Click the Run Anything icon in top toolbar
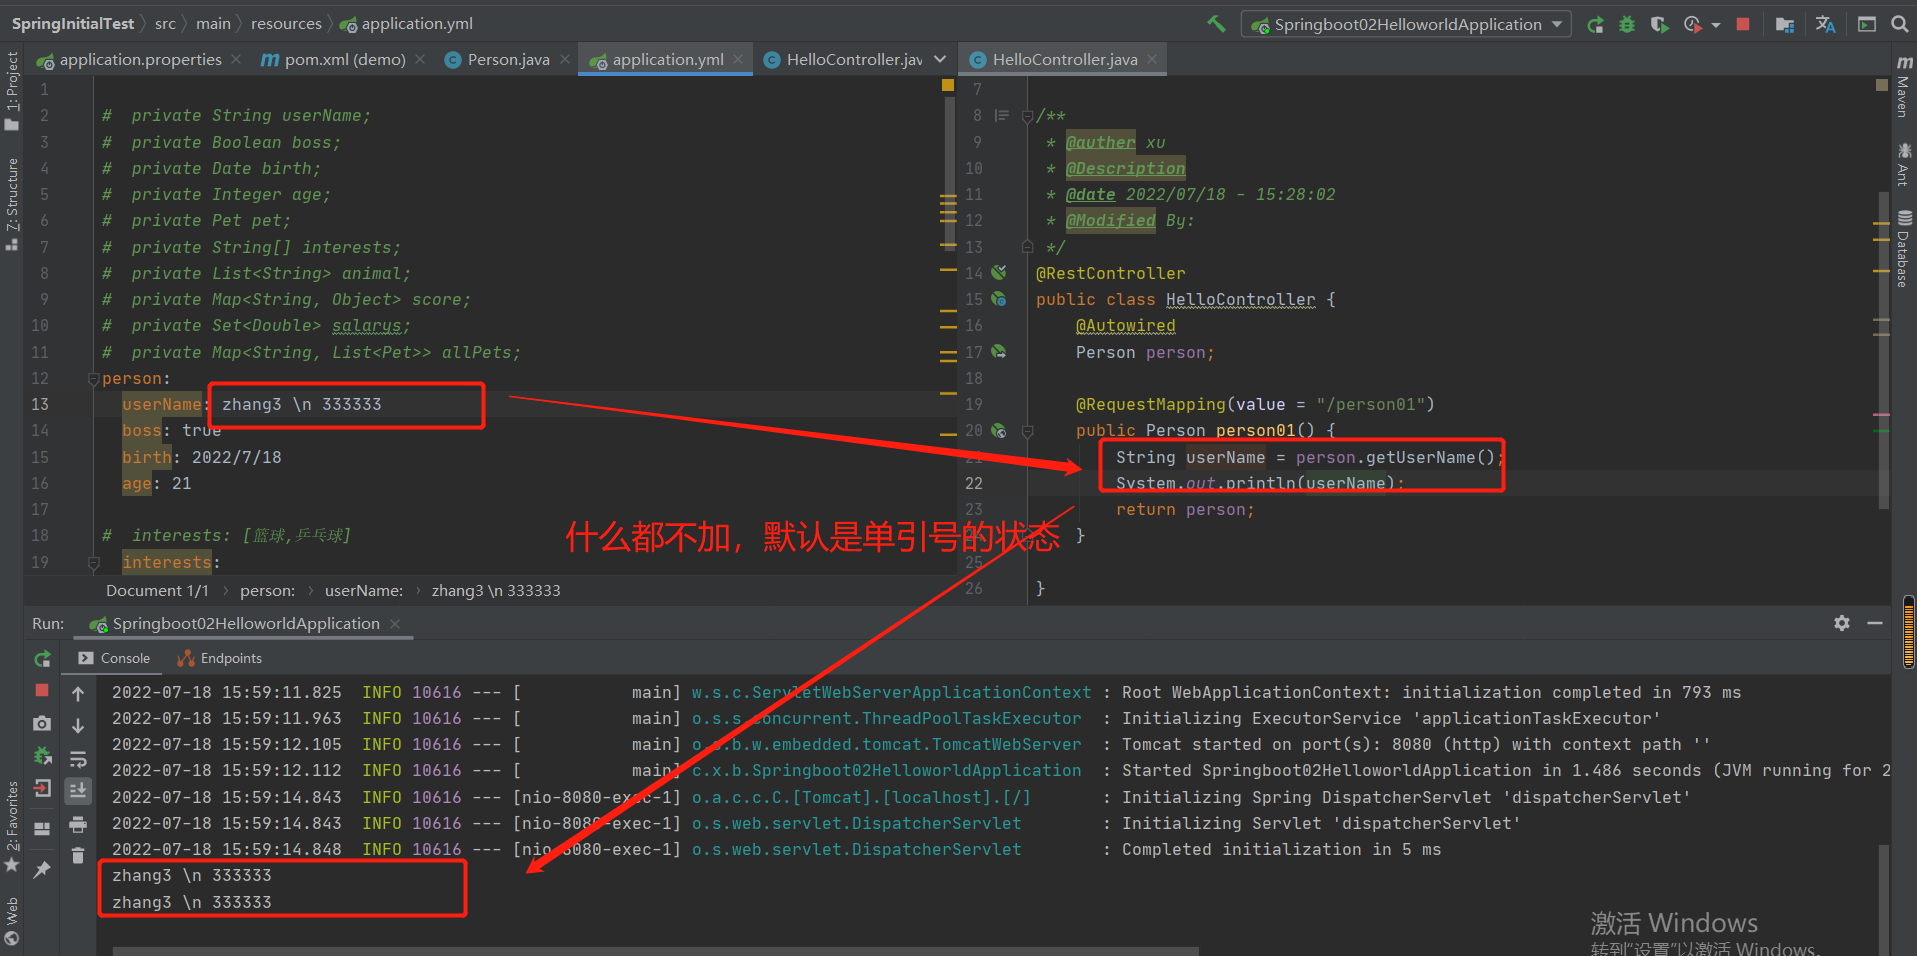 click(x=1866, y=24)
